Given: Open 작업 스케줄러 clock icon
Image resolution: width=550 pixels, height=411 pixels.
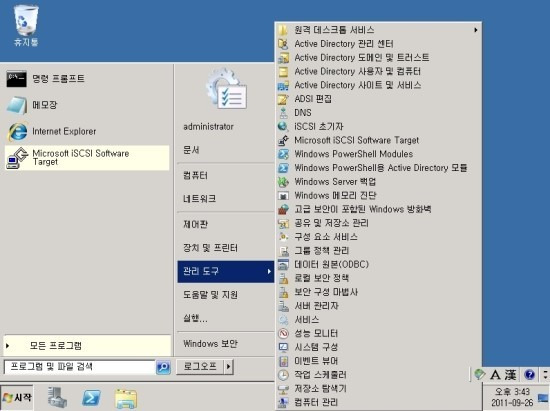Looking at the screenshot, I should [x=283, y=375].
